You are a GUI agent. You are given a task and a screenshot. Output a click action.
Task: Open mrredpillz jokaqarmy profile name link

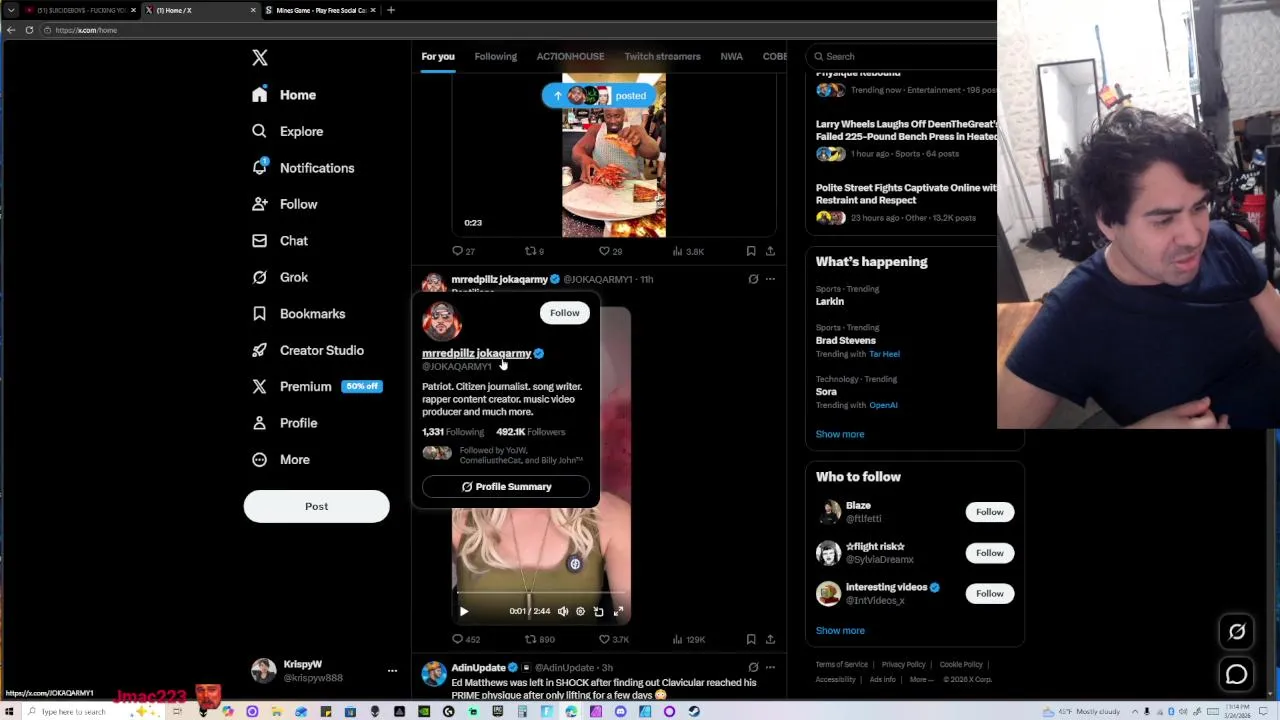point(476,353)
